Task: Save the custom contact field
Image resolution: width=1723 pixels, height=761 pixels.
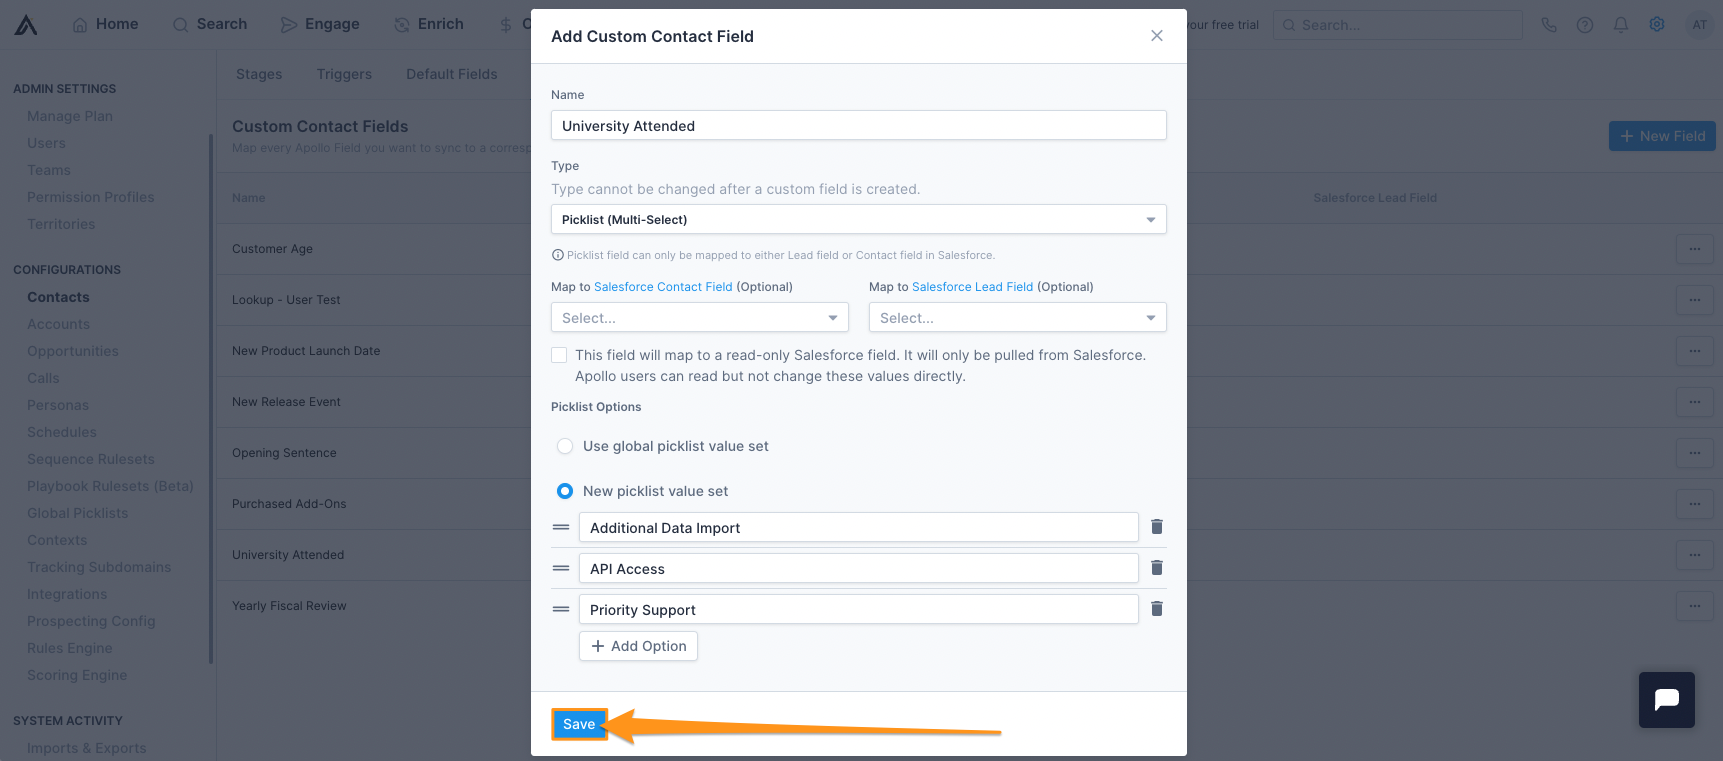Action: click(579, 724)
